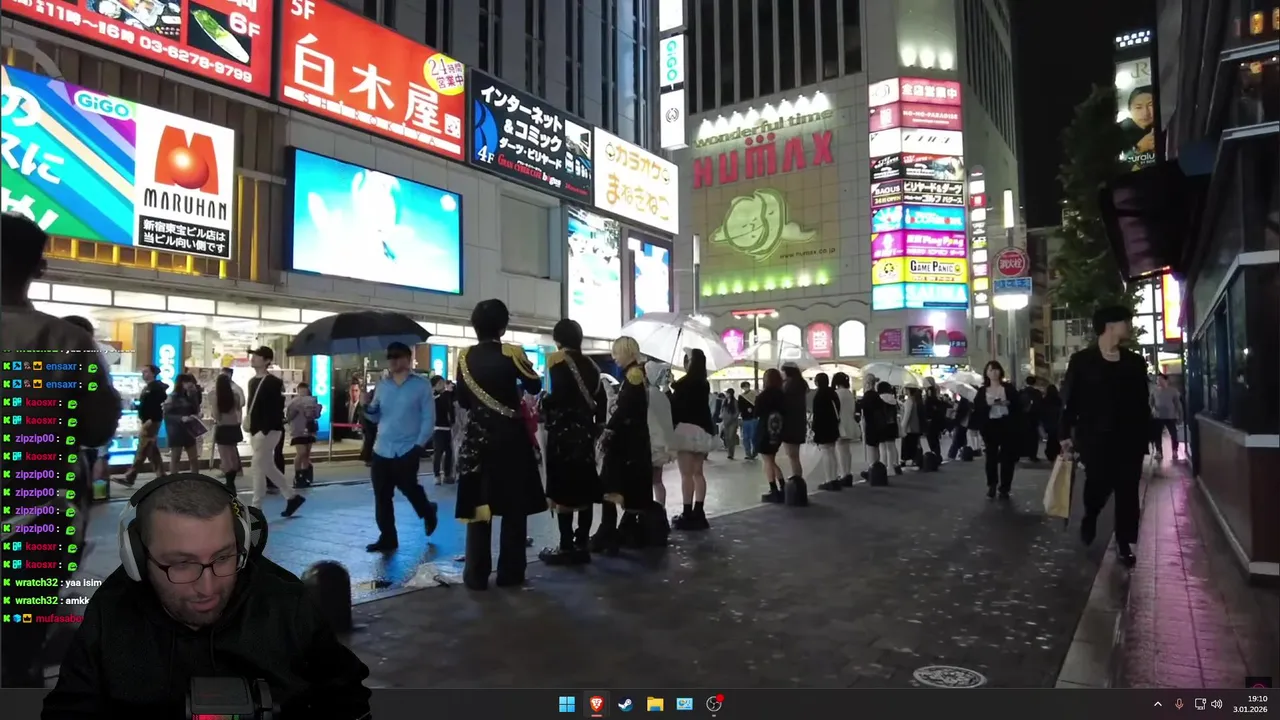This screenshot has height=720, width=1280.
Task: Open the Brave browser from taskbar
Action: pyautogui.click(x=596, y=704)
